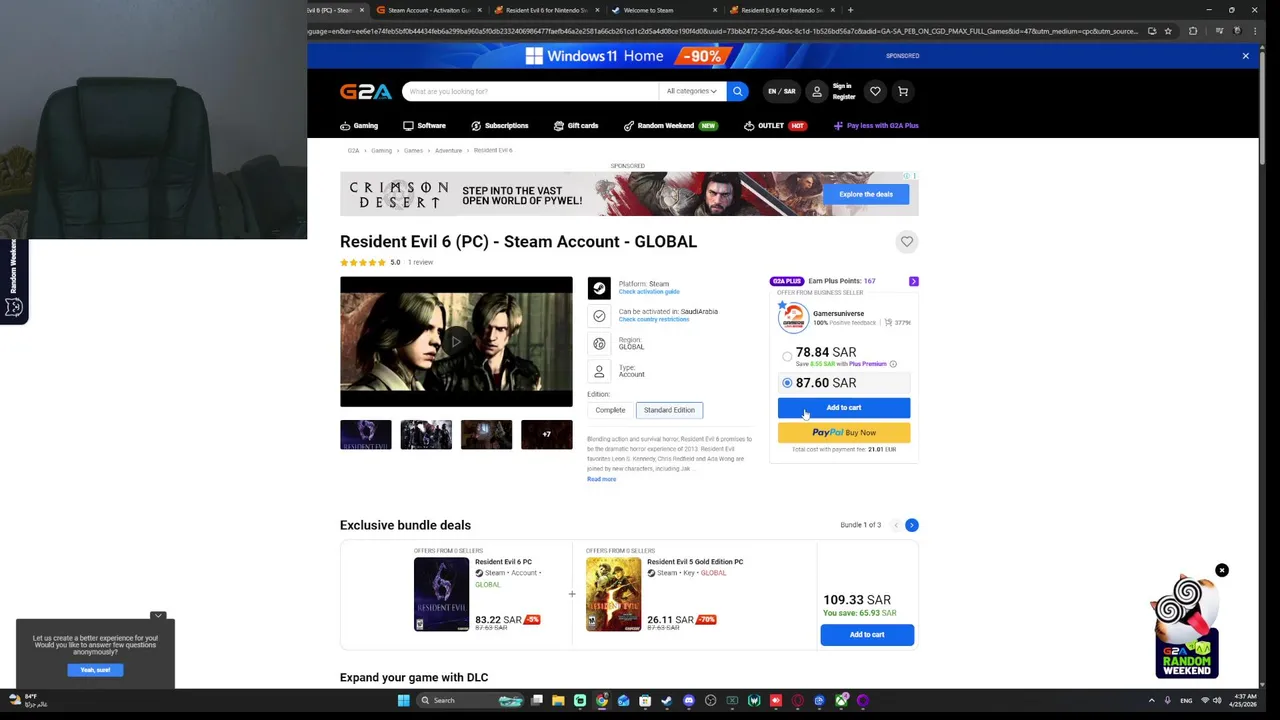Click the browser address bar URL
Image resolution: width=1280 pixels, height=720 pixels.
pyautogui.click(x=723, y=31)
